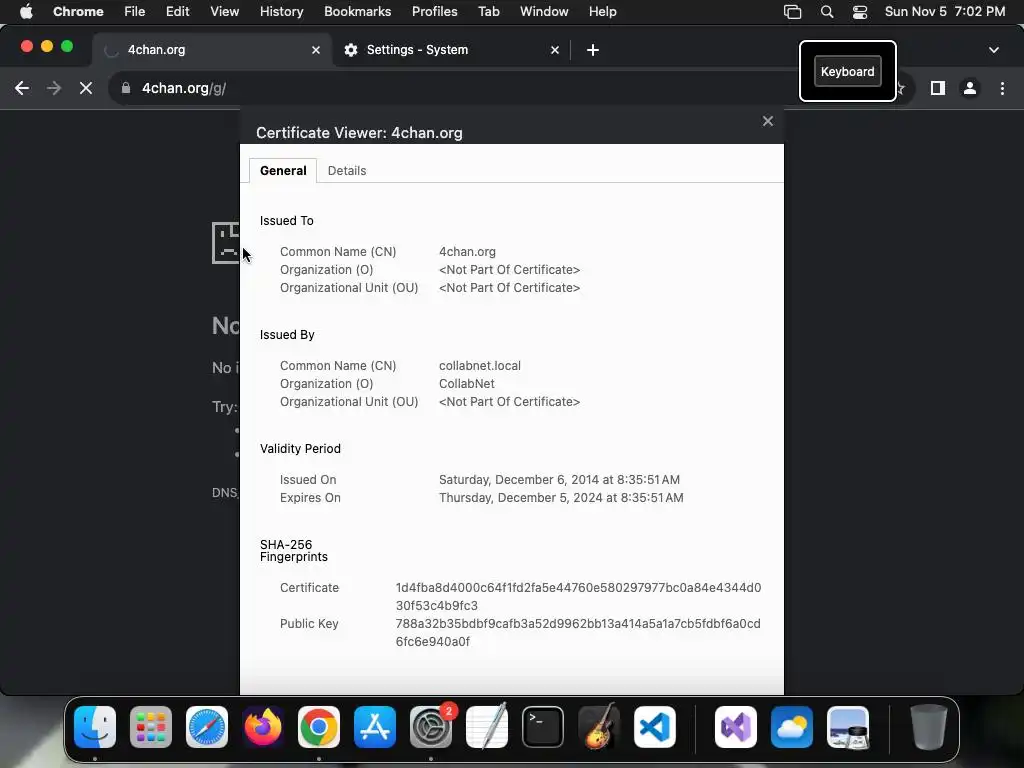Screen dimensions: 1024x768
Task: Expand the tab search dropdown
Action: [993, 50]
